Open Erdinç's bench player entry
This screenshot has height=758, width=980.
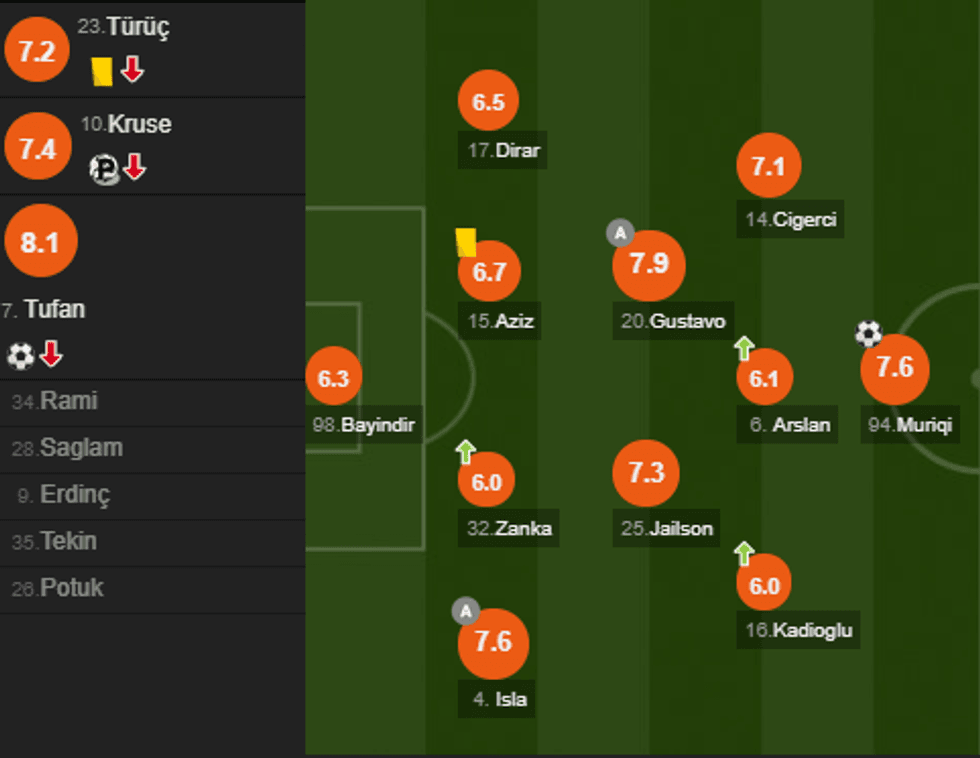(75, 495)
